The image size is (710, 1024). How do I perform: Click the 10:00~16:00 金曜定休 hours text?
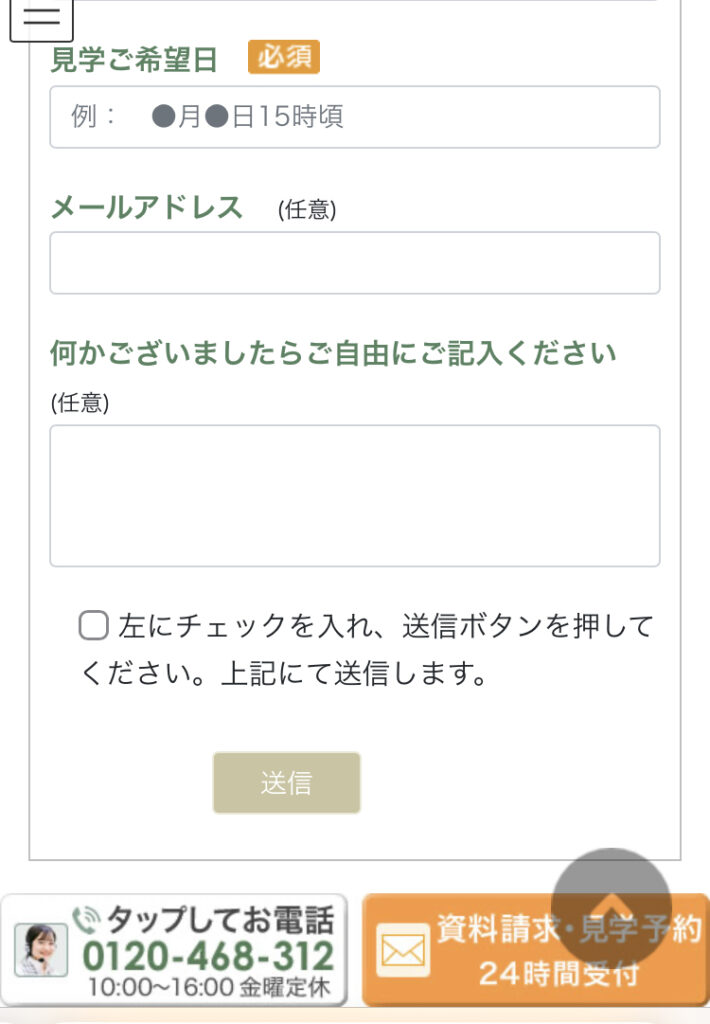pos(208,987)
